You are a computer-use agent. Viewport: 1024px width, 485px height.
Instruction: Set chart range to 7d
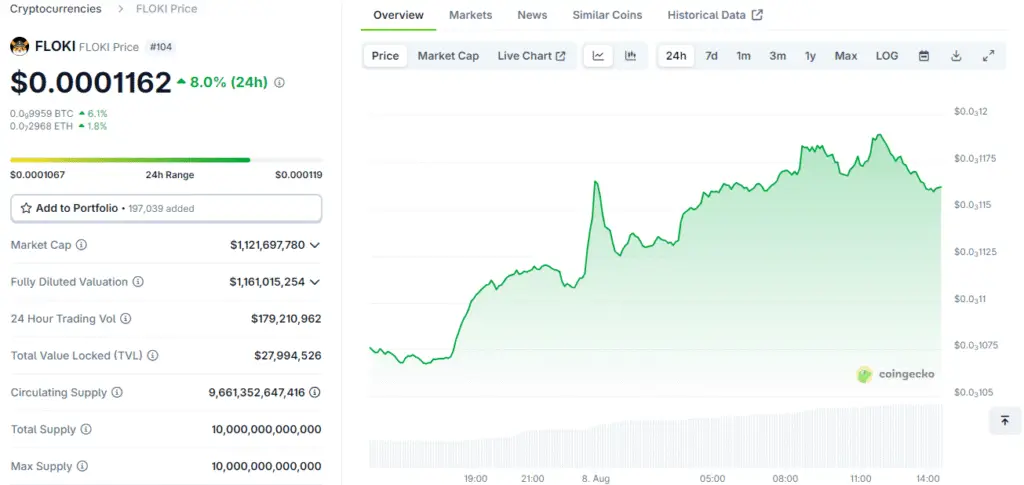click(x=711, y=56)
